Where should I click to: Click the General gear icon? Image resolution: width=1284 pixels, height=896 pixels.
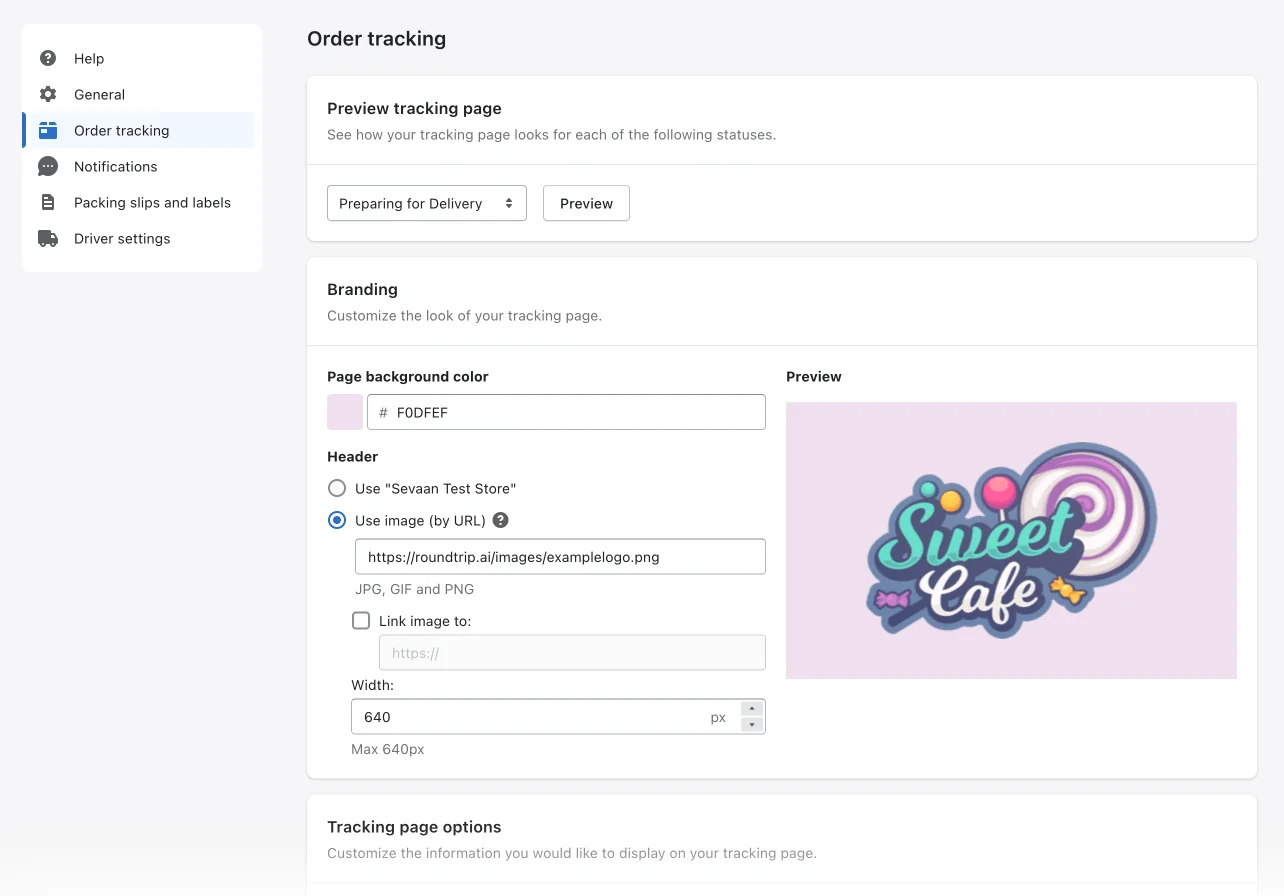click(x=48, y=94)
